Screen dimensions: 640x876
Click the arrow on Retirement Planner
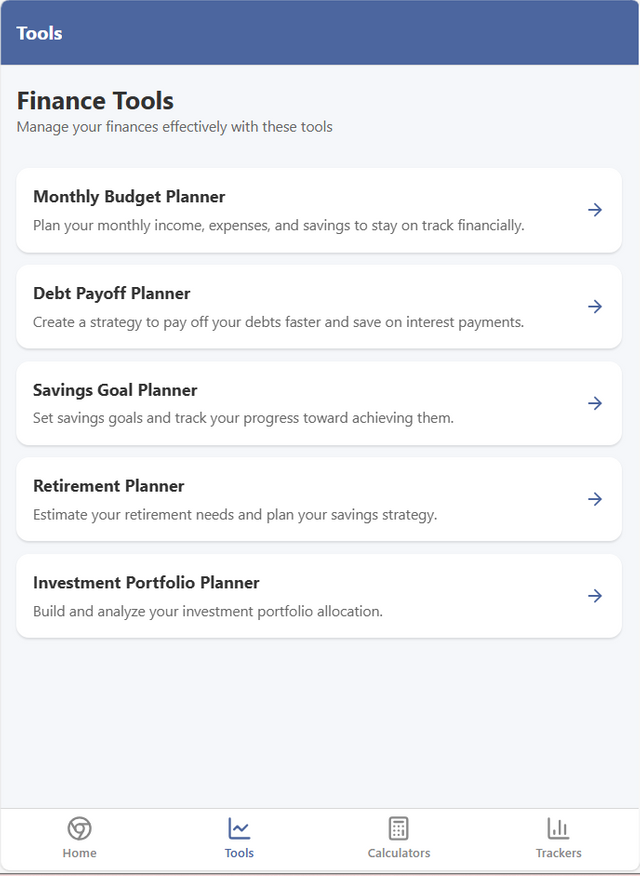pyautogui.click(x=595, y=499)
